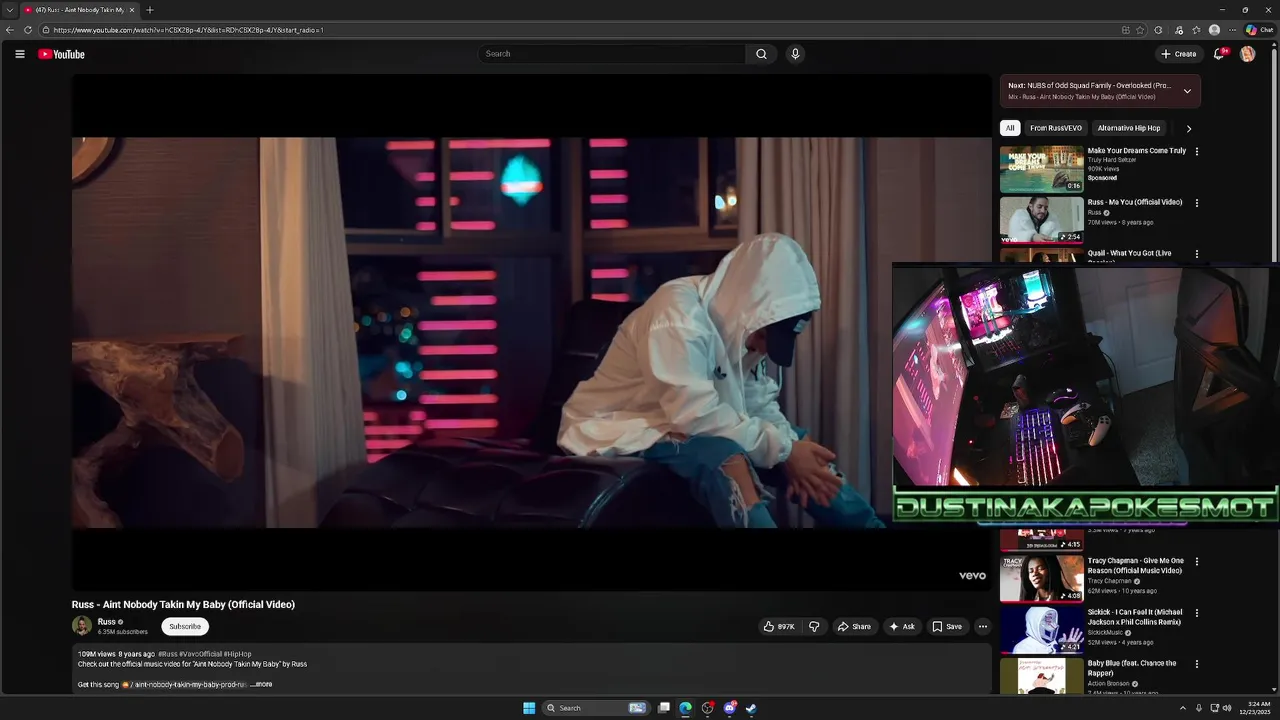Open Task View on the taskbar
This screenshot has height=720, width=1280.
[663, 708]
